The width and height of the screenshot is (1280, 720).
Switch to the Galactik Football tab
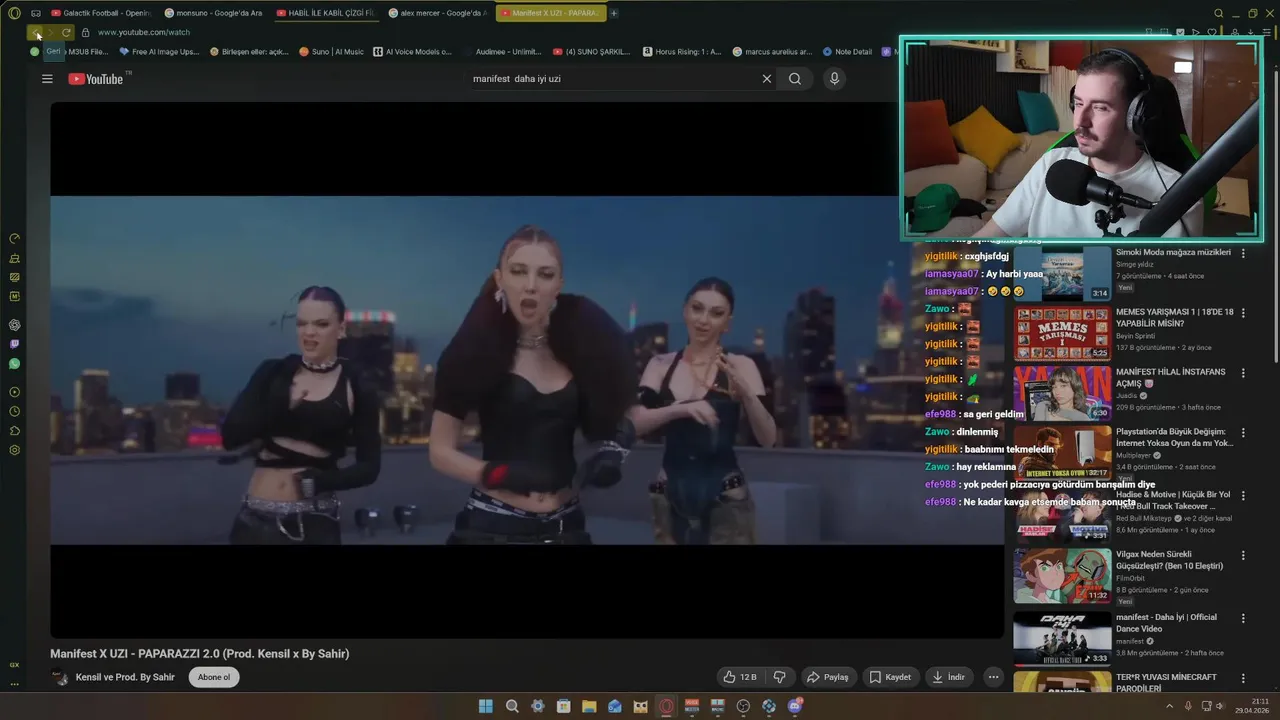pyautogui.click(x=100, y=13)
